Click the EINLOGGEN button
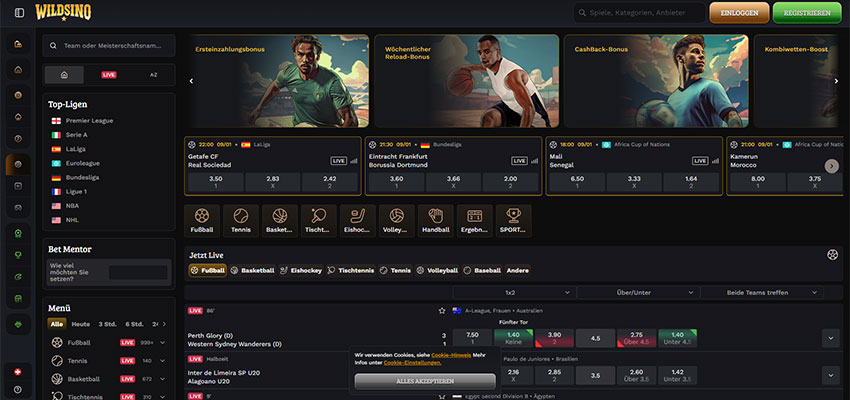 739,12
